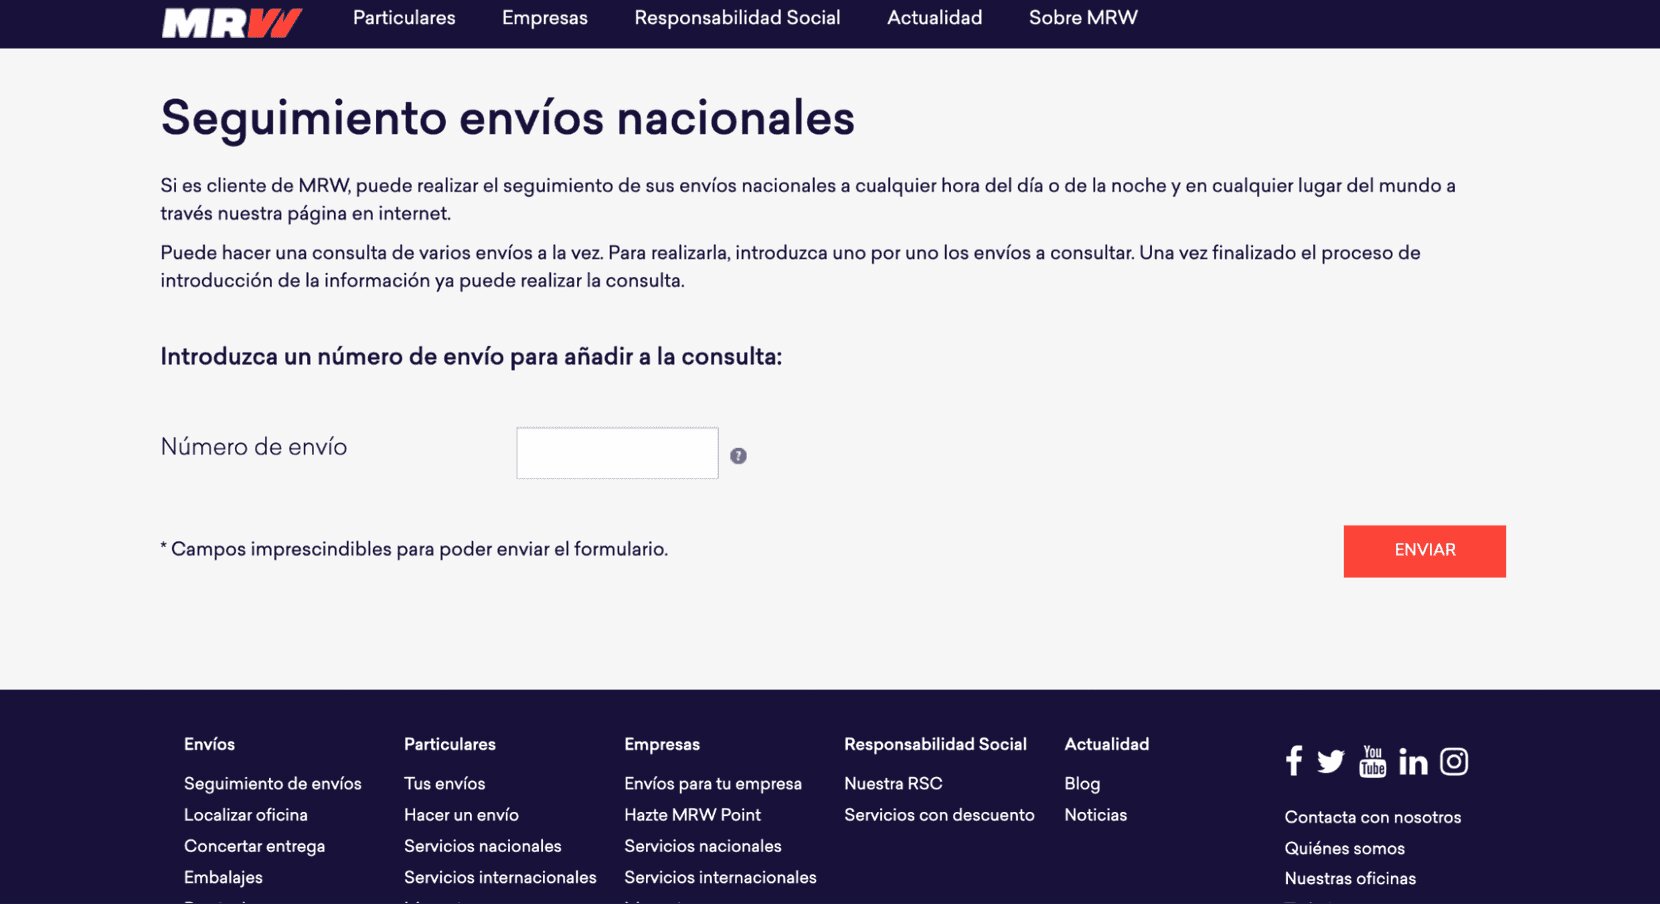Focus the Número de envío input field
Image resolution: width=1660 pixels, height=904 pixels.
pos(617,453)
